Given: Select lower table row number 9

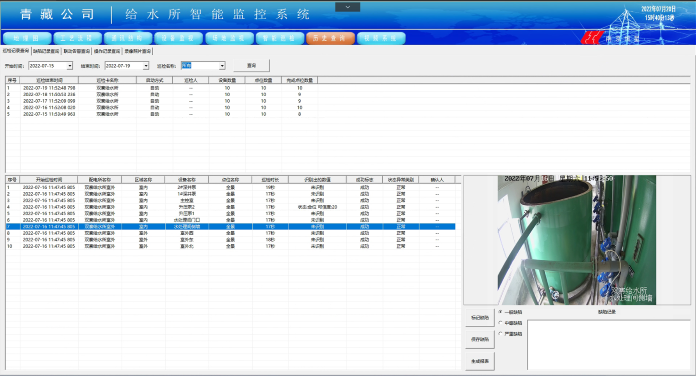Looking at the screenshot, I should pyautogui.click(x=230, y=239).
